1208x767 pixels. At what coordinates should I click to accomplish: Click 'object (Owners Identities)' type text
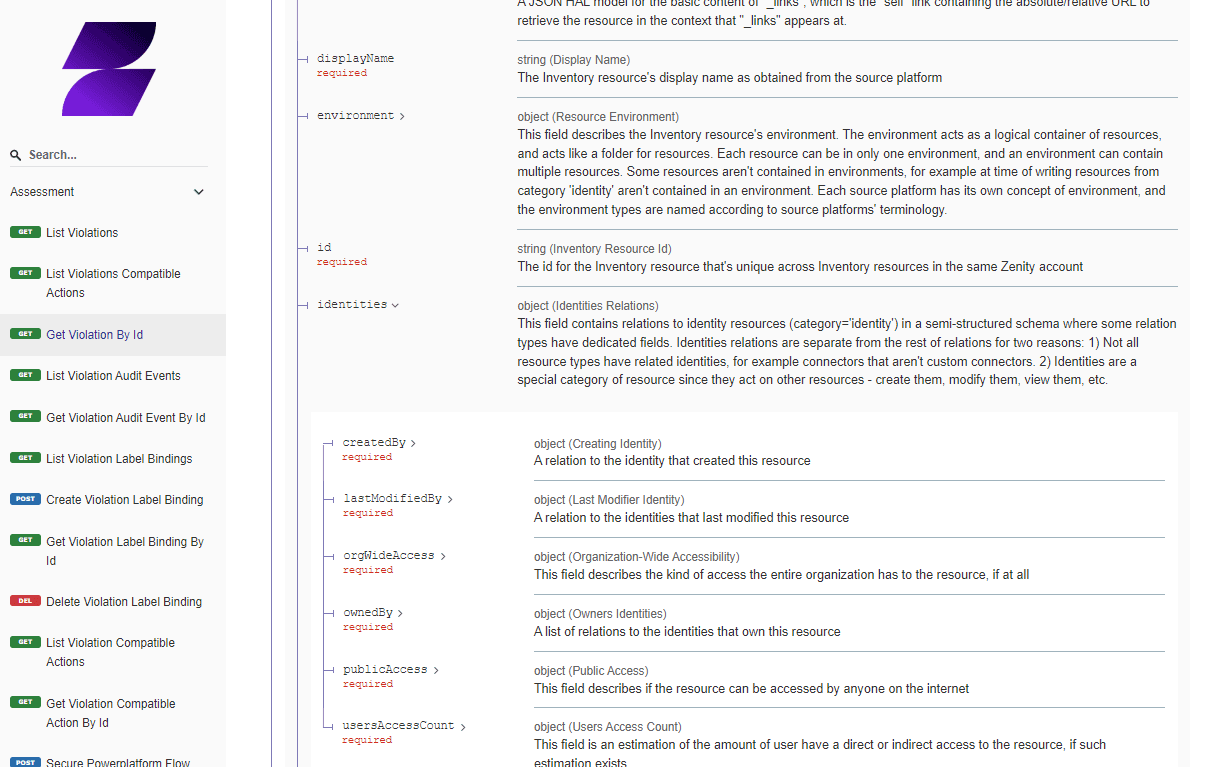[x=600, y=614]
